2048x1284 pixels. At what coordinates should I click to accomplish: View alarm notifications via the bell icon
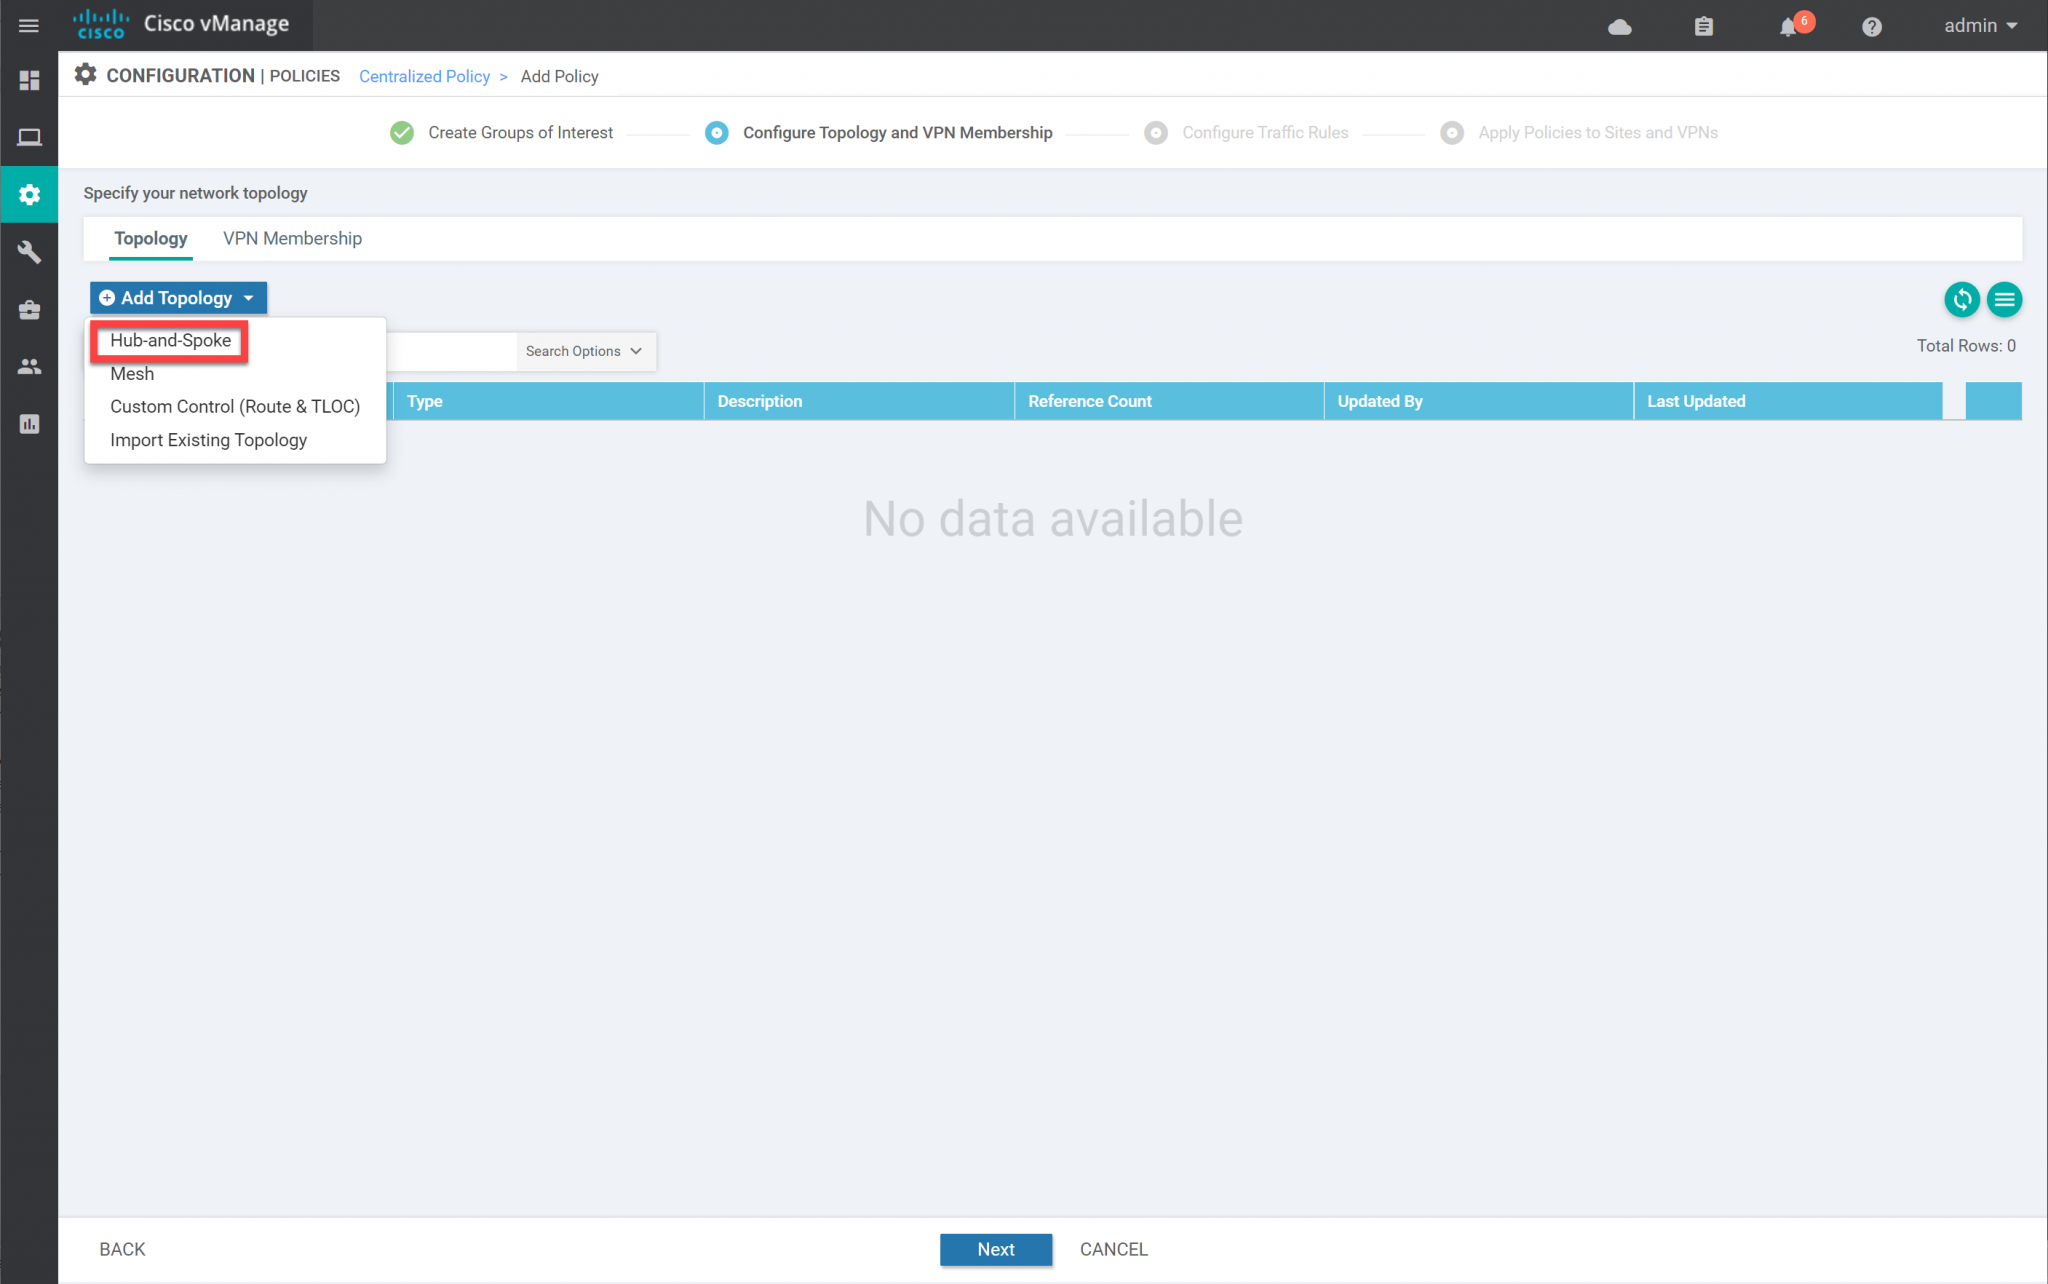click(x=1789, y=27)
